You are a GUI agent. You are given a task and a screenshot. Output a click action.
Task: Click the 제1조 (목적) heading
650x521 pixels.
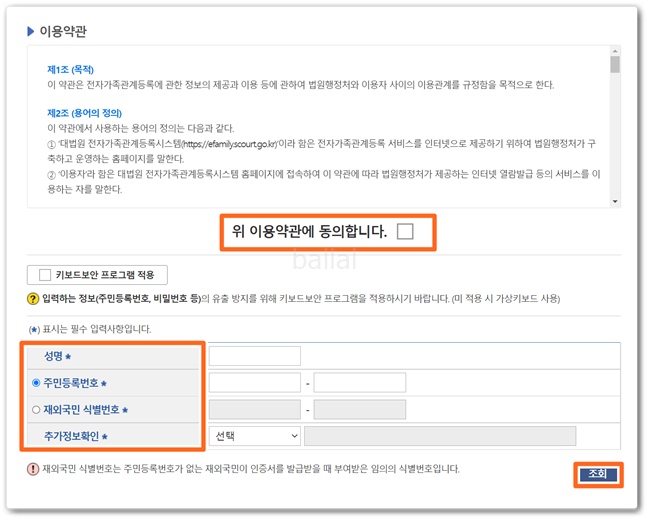click(x=70, y=69)
